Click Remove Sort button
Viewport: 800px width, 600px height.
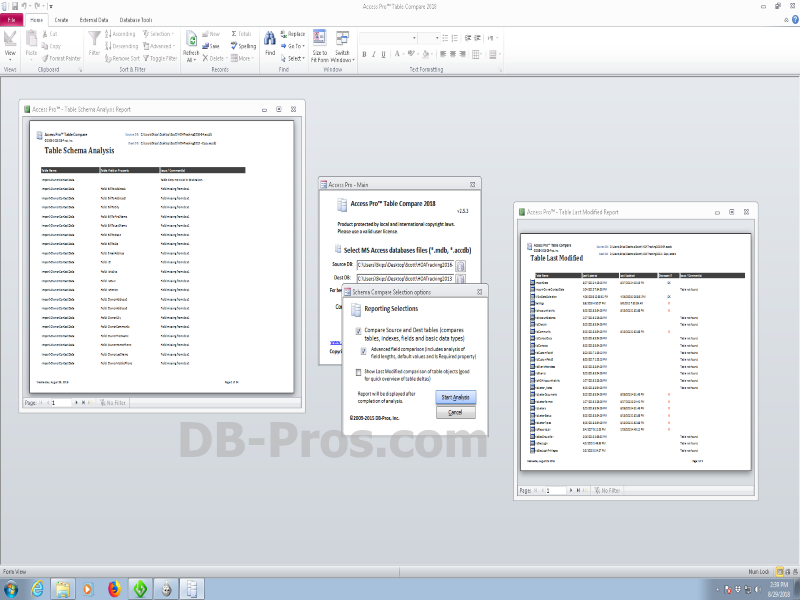(122, 59)
